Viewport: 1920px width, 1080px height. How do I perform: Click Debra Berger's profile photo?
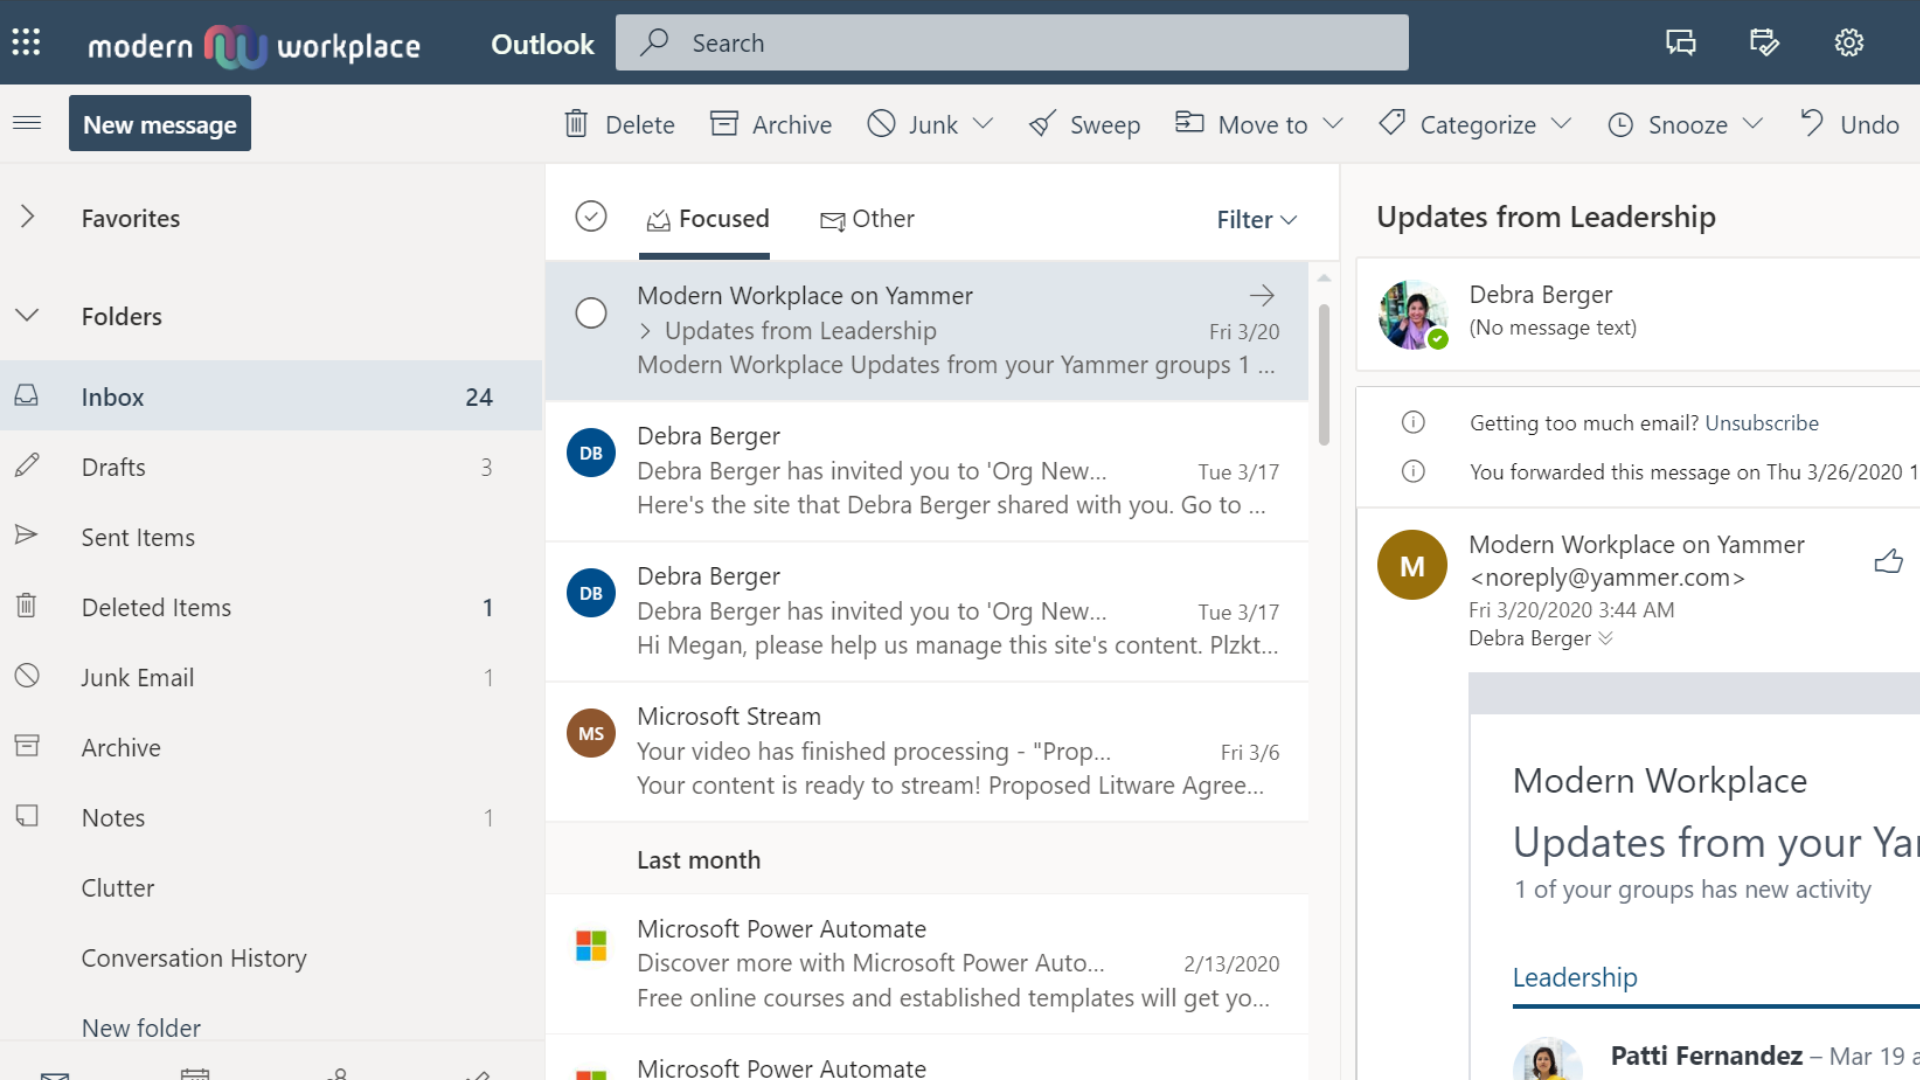[1412, 314]
